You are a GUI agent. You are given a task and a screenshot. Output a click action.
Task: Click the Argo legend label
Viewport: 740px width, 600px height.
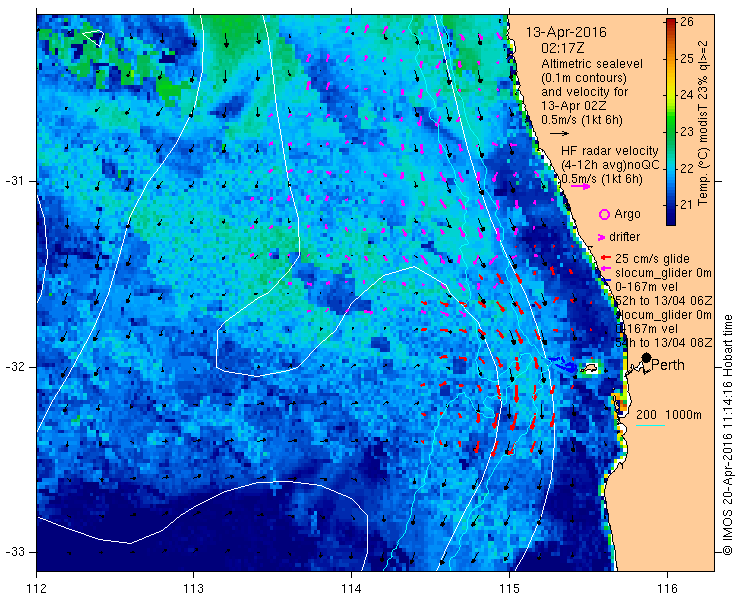pyautogui.click(x=627, y=214)
